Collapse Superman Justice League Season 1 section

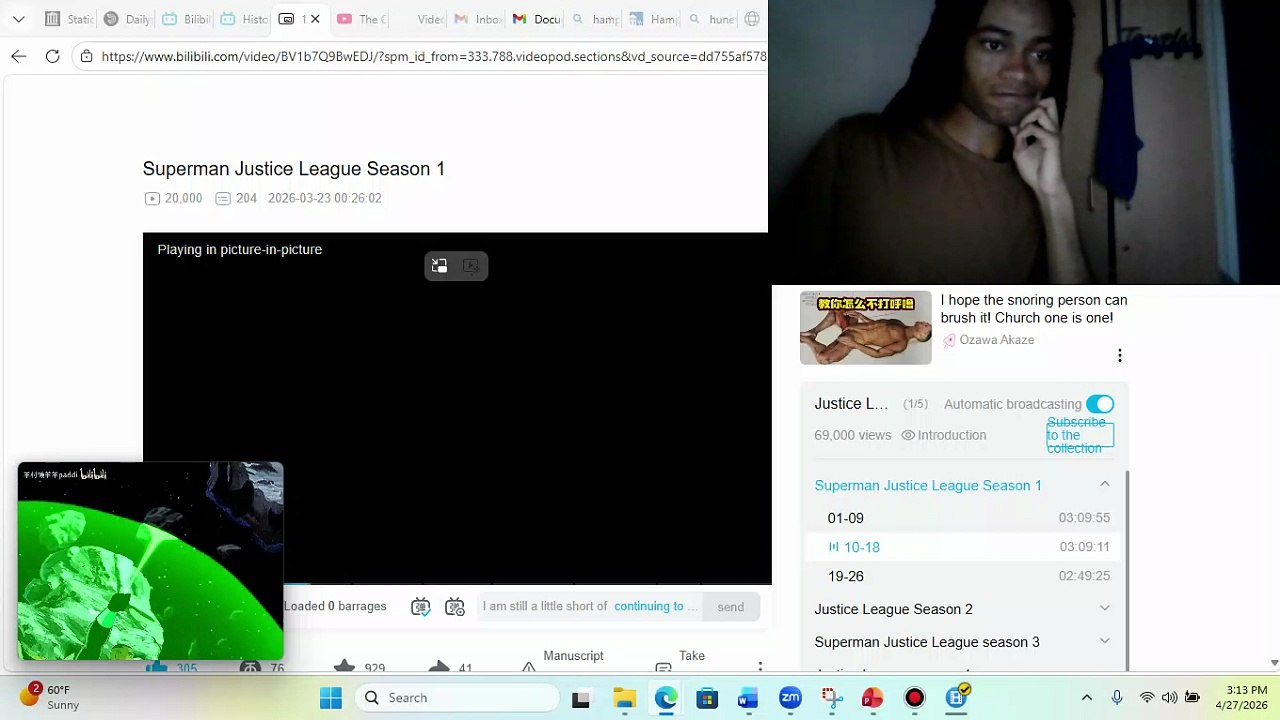pyautogui.click(x=1105, y=485)
